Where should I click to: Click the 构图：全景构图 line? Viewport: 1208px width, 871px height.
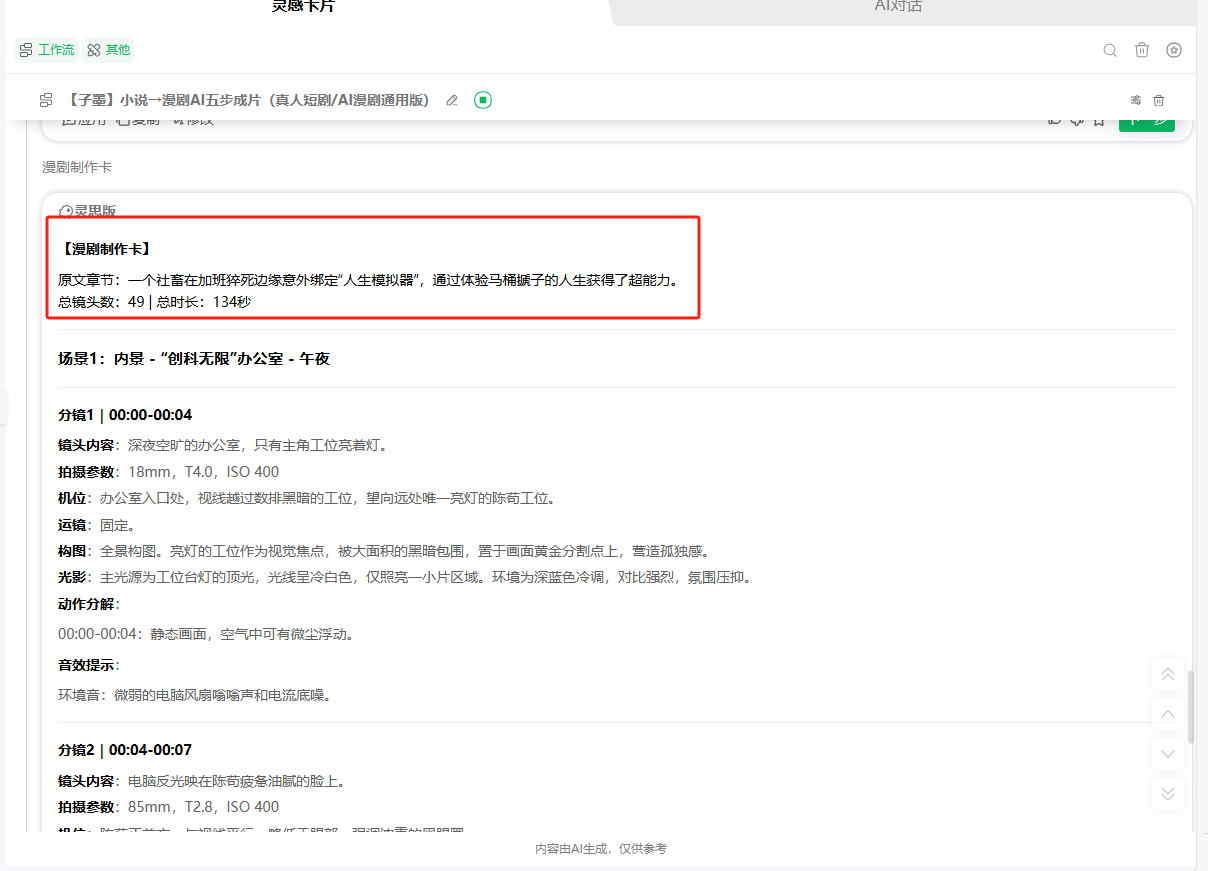click(x=384, y=551)
